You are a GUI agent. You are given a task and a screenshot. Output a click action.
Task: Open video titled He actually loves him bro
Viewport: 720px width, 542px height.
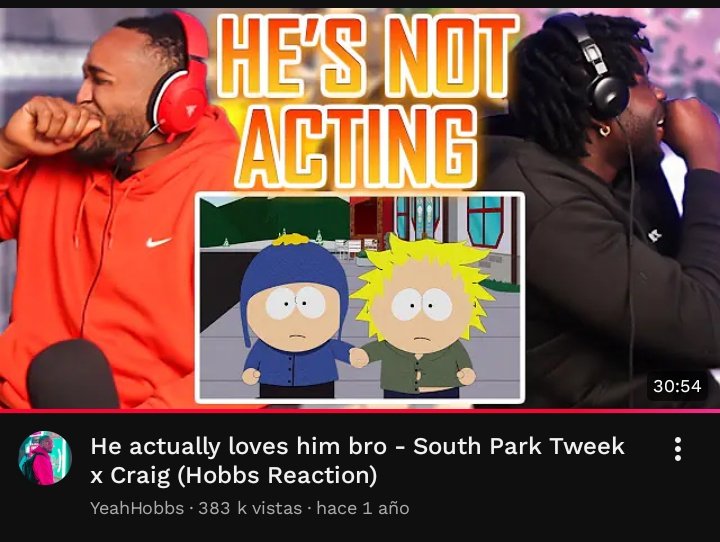pyautogui.click(x=357, y=460)
